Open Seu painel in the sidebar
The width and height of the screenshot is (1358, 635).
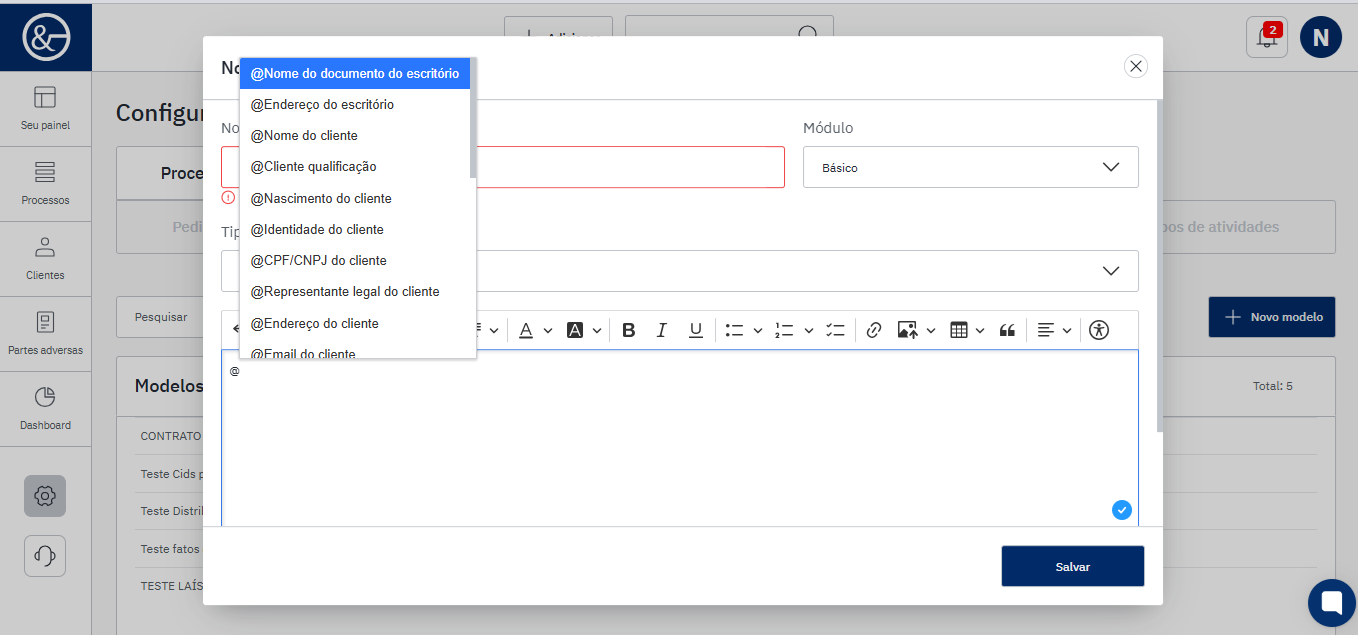tap(45, 109)
